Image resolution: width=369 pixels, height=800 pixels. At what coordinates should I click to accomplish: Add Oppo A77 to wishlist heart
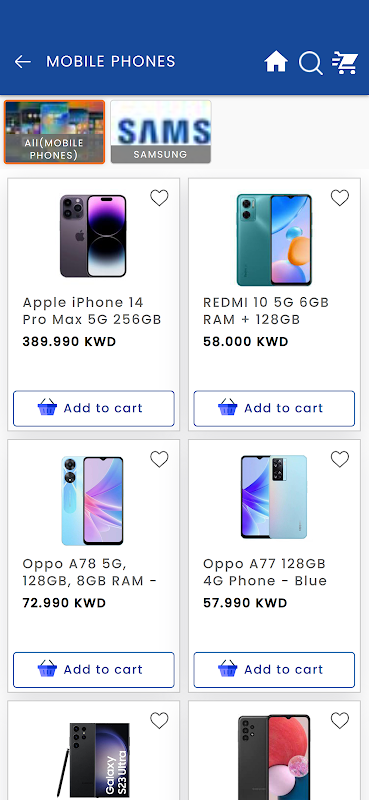[x=340, y=459]
